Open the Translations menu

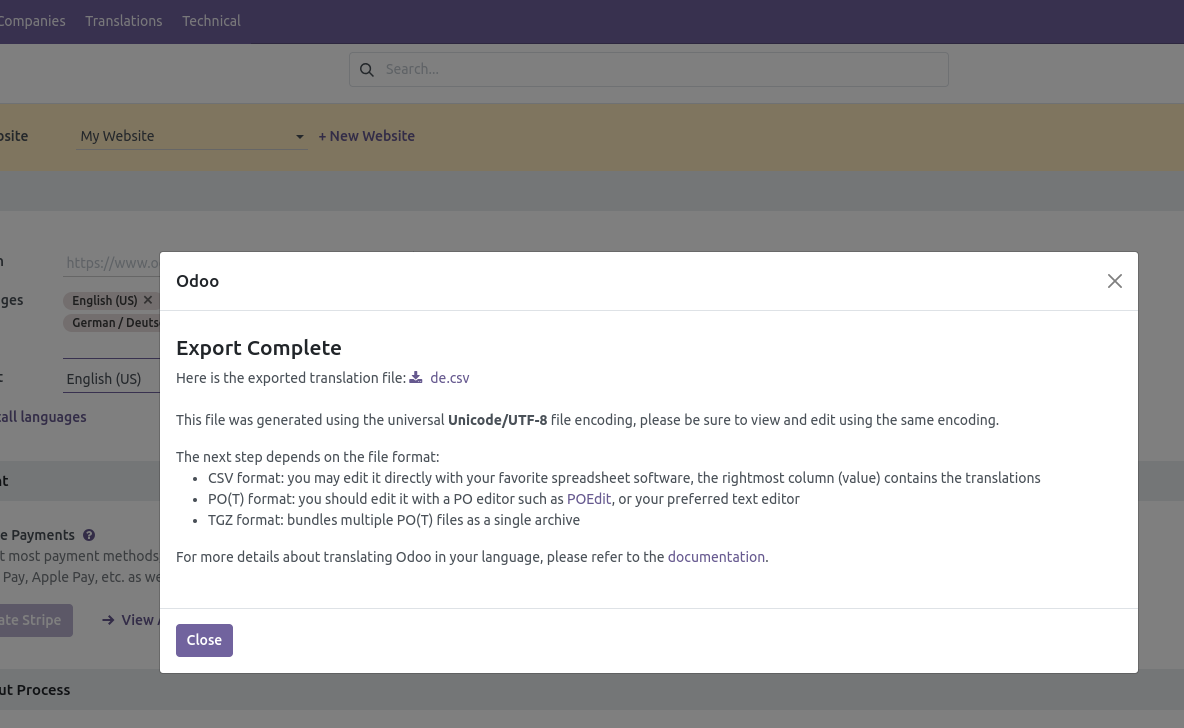point(124,21)
